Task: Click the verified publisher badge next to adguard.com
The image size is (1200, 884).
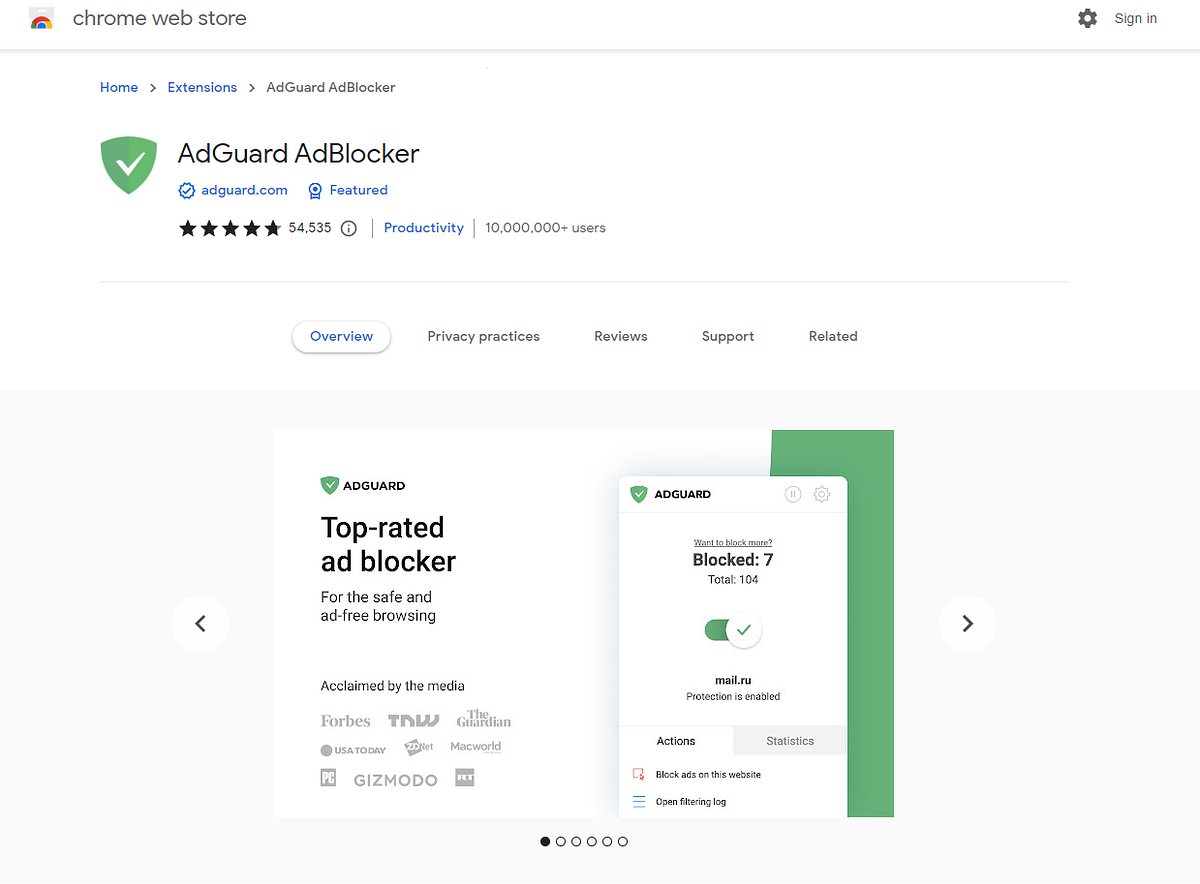Action: click(186, 190)
